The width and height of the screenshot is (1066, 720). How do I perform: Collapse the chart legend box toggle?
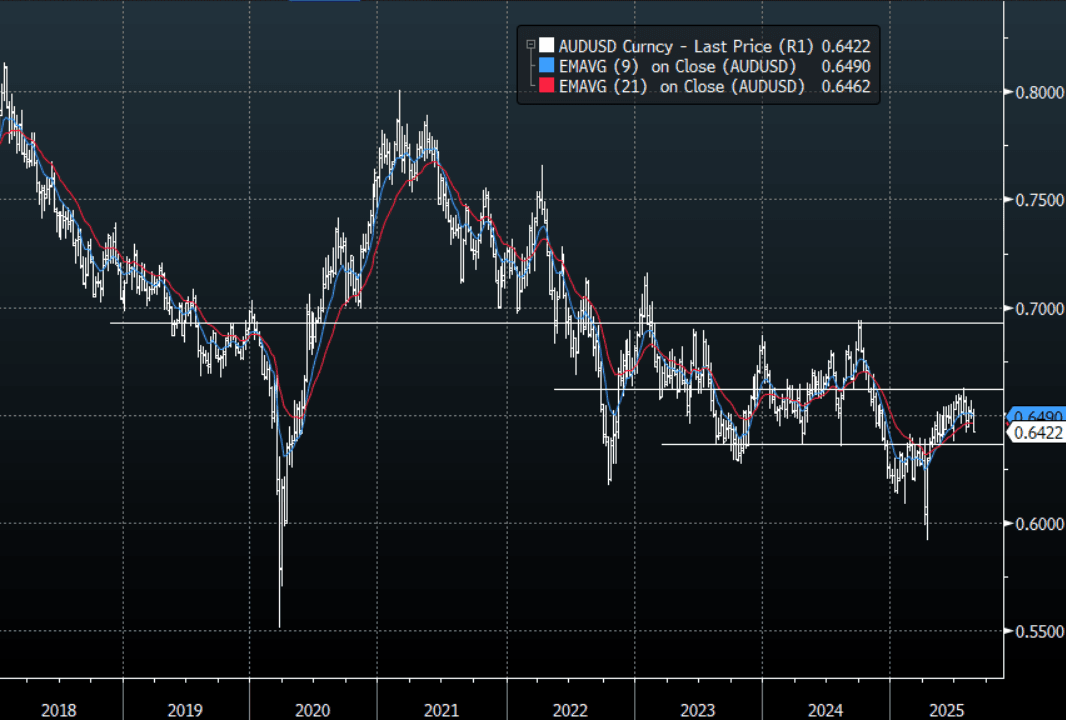tap(531, 46)
